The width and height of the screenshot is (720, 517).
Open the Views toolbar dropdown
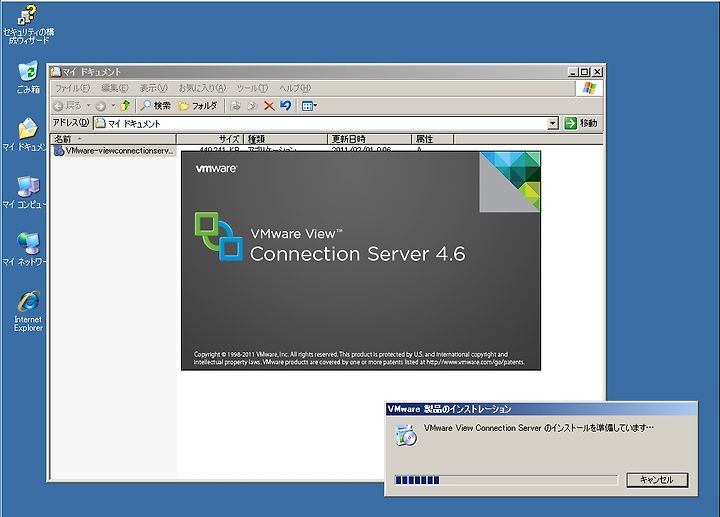point(309,106)
